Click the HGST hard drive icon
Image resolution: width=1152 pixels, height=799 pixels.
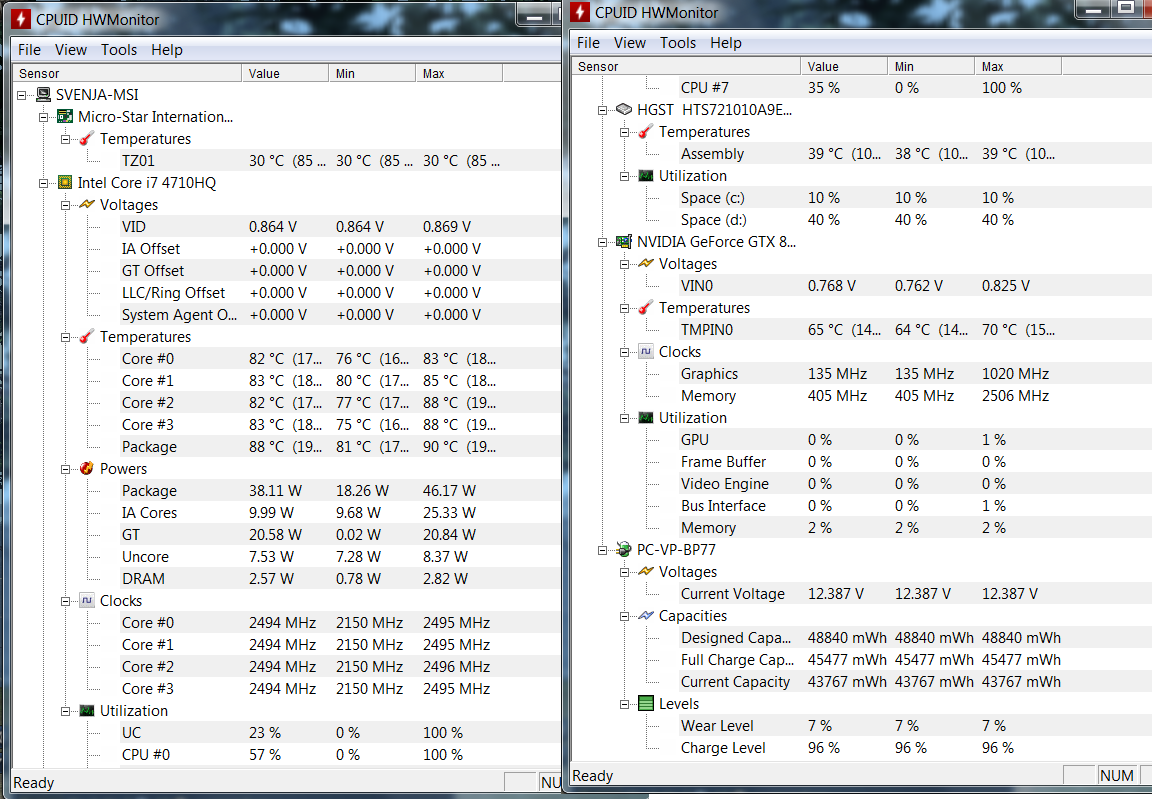624,109
